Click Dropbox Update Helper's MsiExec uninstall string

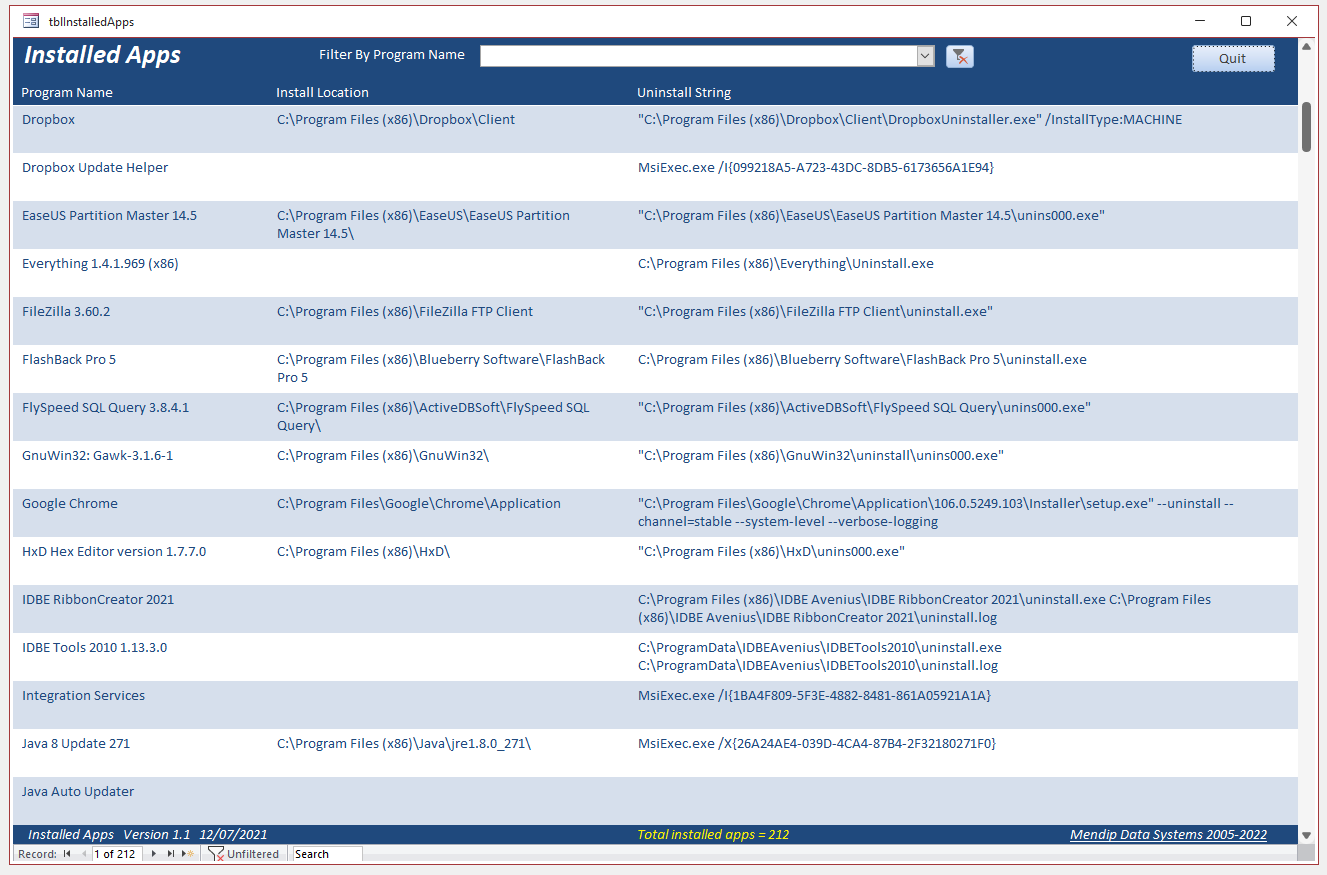click(x=816, y=167)
